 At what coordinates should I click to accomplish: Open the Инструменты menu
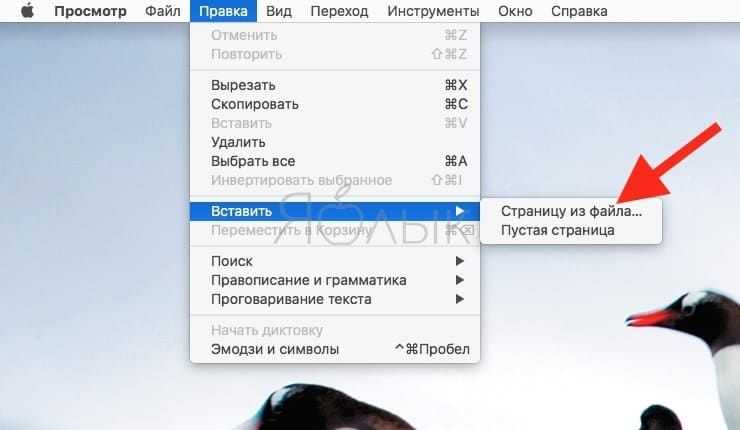(433, 11)
